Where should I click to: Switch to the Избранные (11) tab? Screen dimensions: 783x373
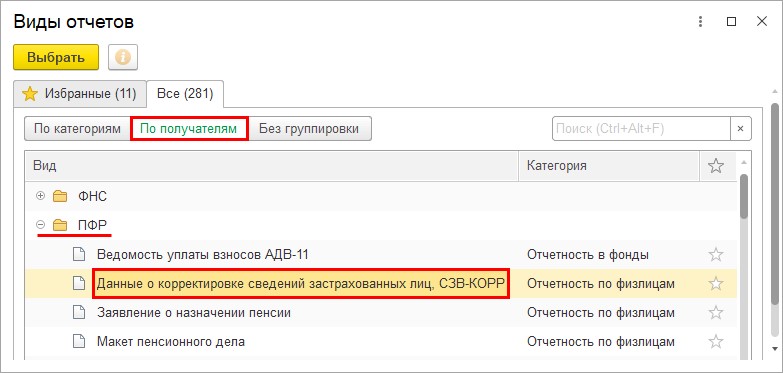80,94
